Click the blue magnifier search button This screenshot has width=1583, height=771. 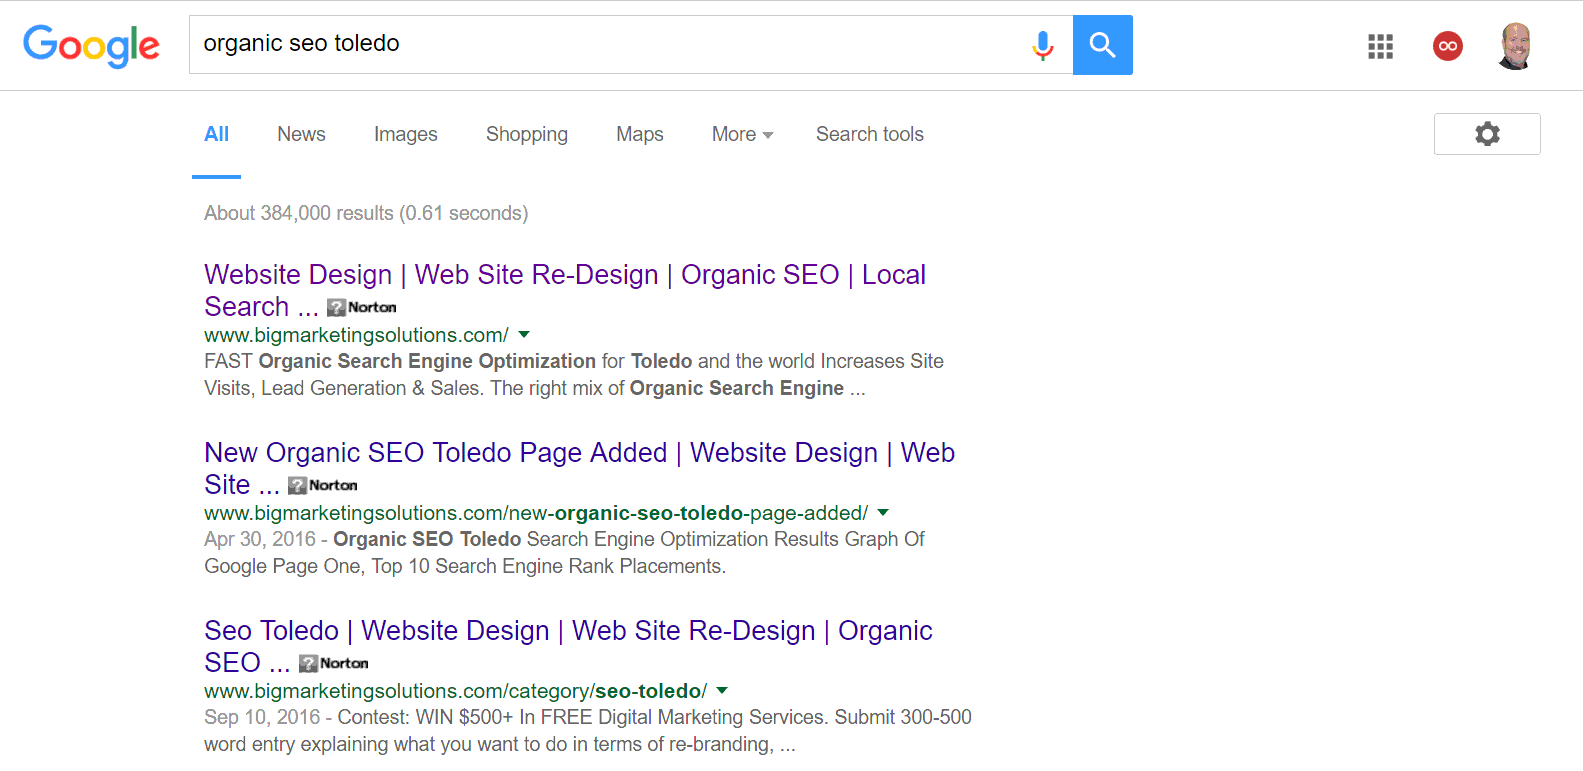pyautogui.click(x=1102, y=45)
